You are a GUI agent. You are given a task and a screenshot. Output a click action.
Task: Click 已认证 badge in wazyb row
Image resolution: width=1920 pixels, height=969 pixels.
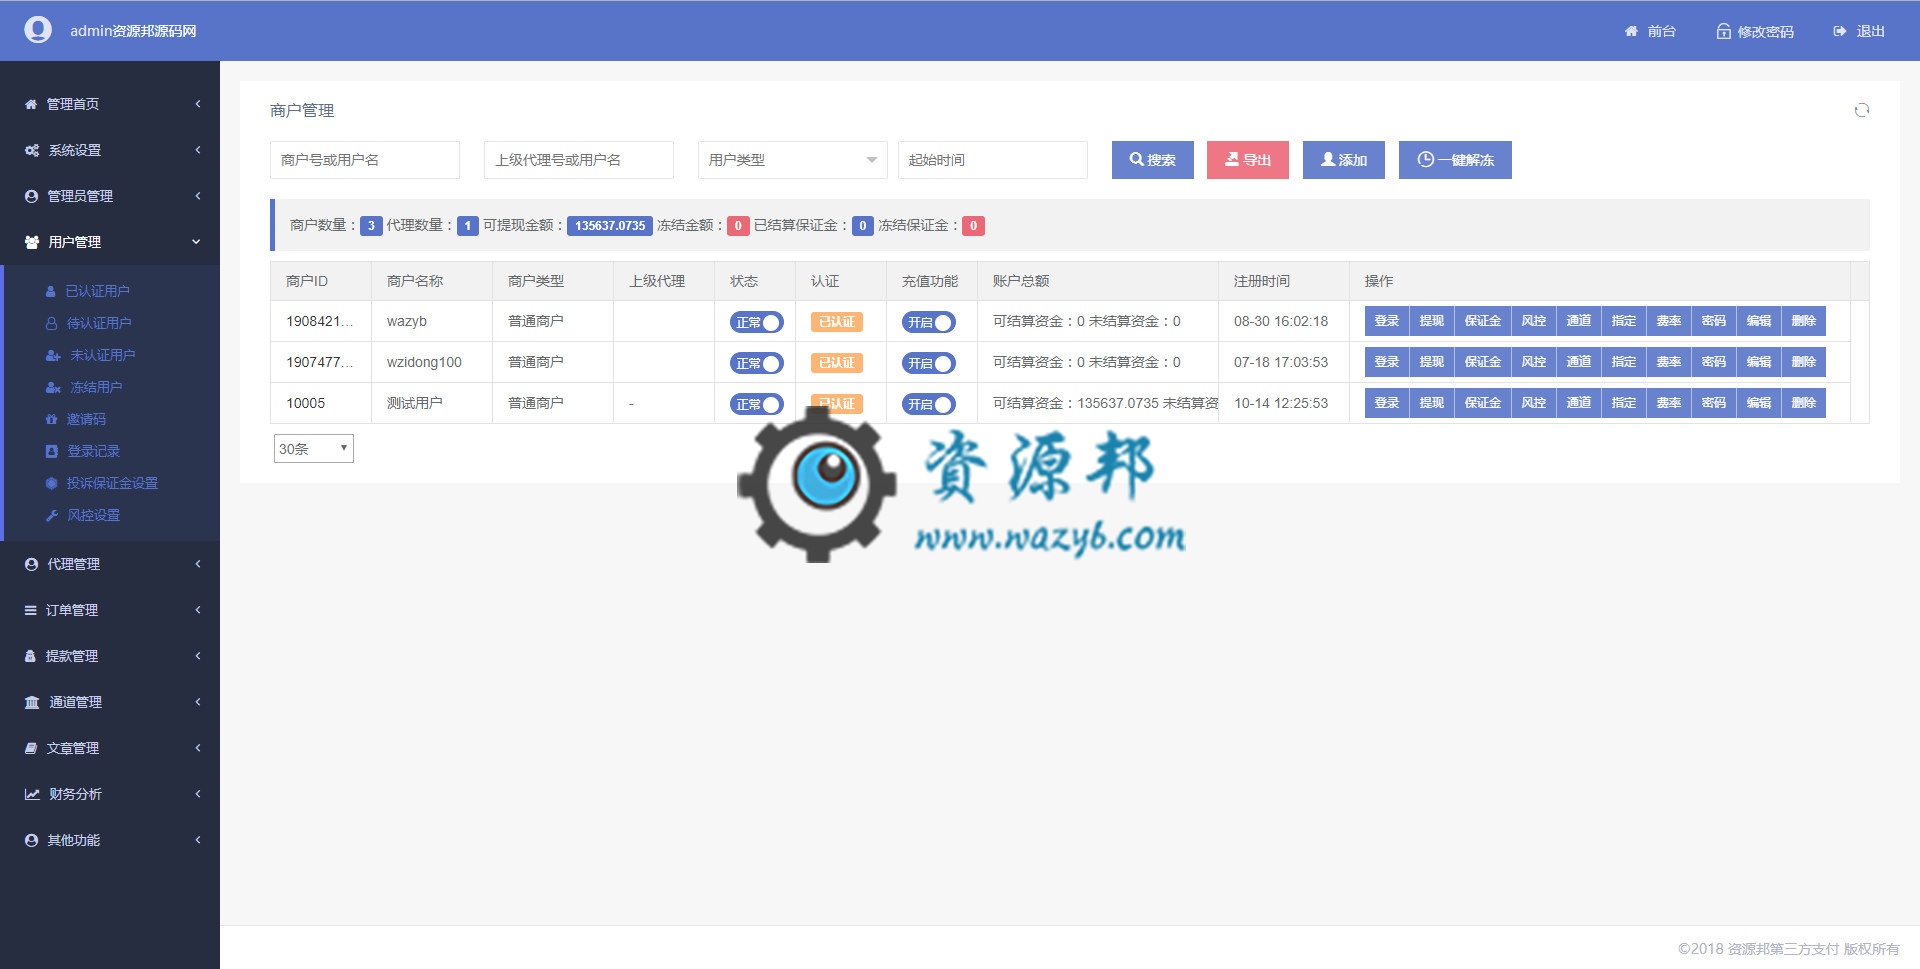coord(836,322)
